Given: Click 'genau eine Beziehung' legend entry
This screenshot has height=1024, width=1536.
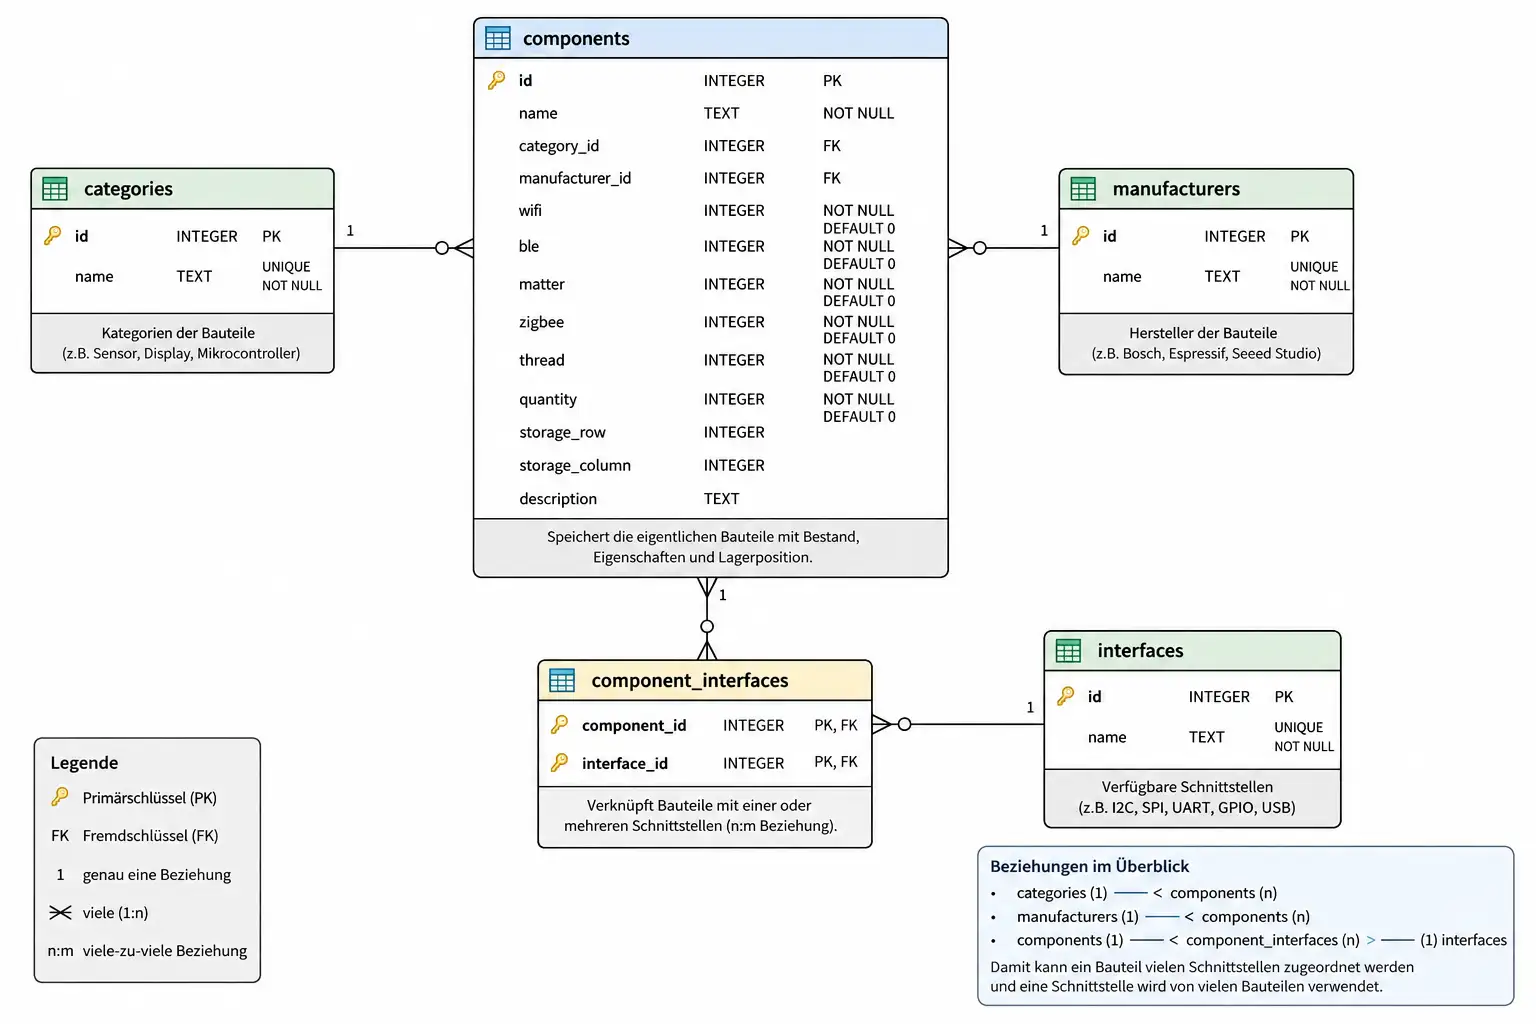Looking at the screenshot, I should point(157,874).
